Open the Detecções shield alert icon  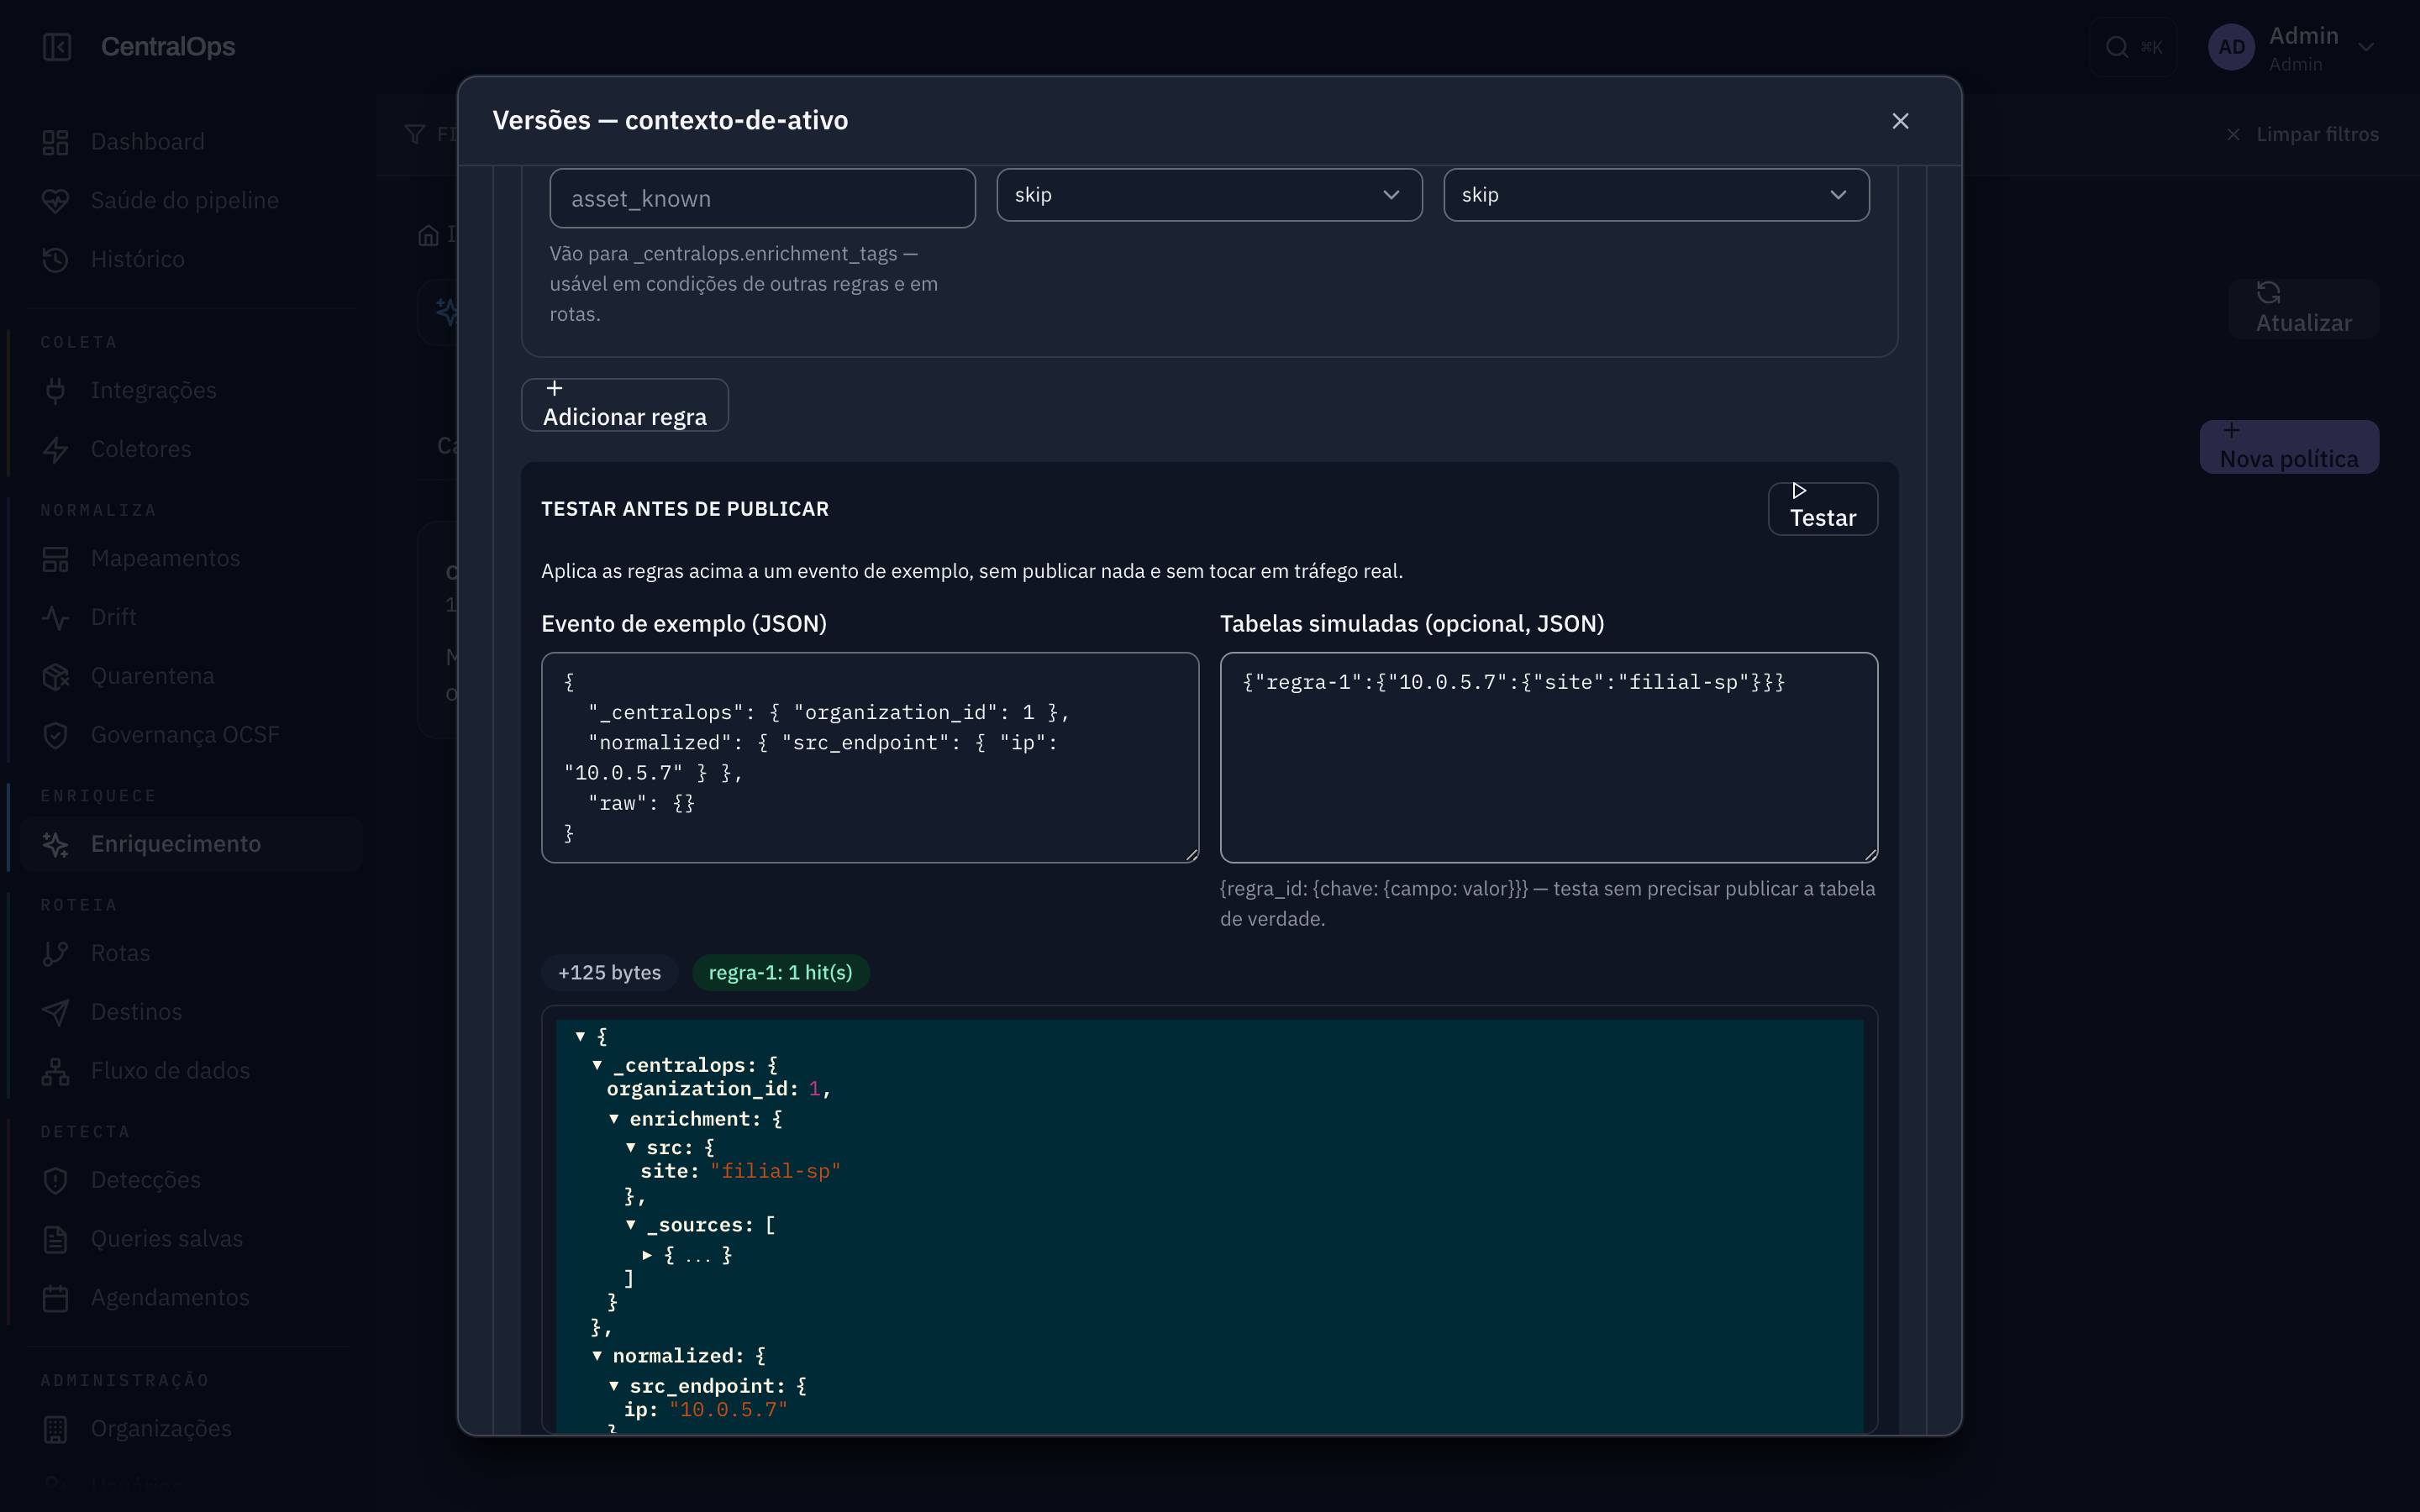[55, 1181]
